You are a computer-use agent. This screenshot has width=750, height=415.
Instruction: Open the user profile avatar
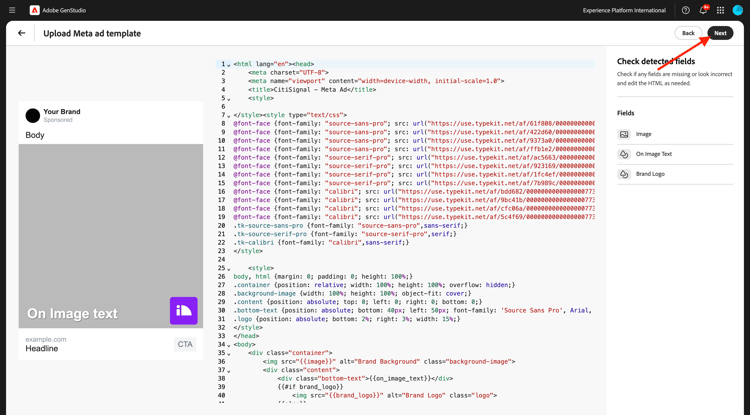(x=738, y=10)
